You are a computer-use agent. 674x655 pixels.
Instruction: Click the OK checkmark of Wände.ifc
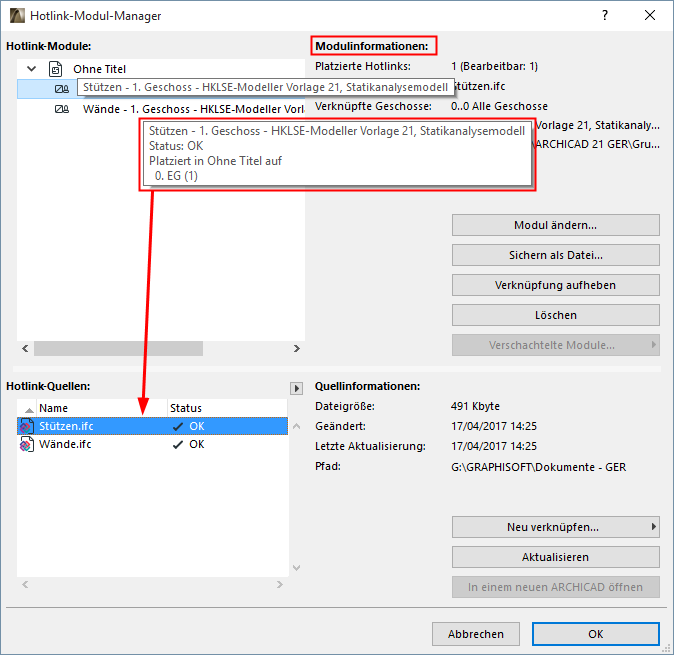pyautogui.click(x=178, y=445)
